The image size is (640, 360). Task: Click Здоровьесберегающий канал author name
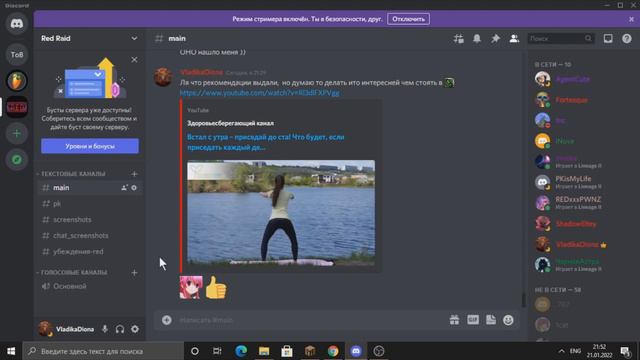[x=231, y=123]
